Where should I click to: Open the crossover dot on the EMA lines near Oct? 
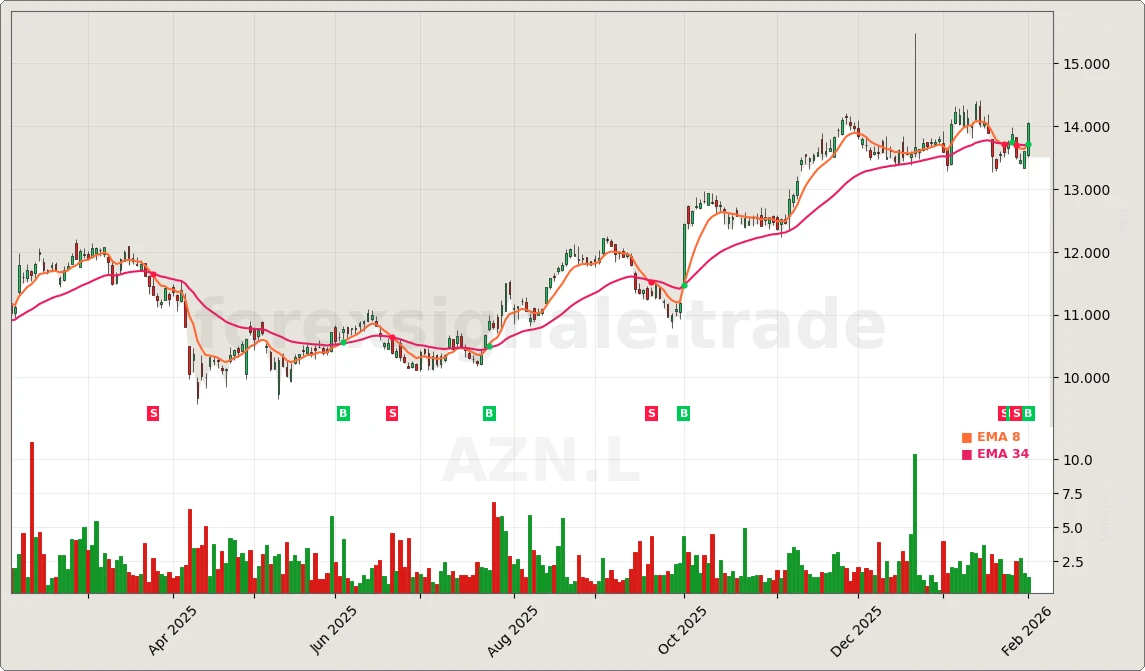pyautogui.click(x=684, y=285)
